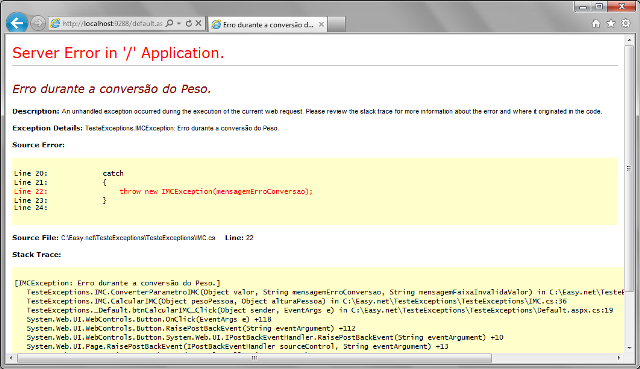Close the Internet Explorer window
The height and width of the screenshot is (369, 640).
(x=621, y=7)
